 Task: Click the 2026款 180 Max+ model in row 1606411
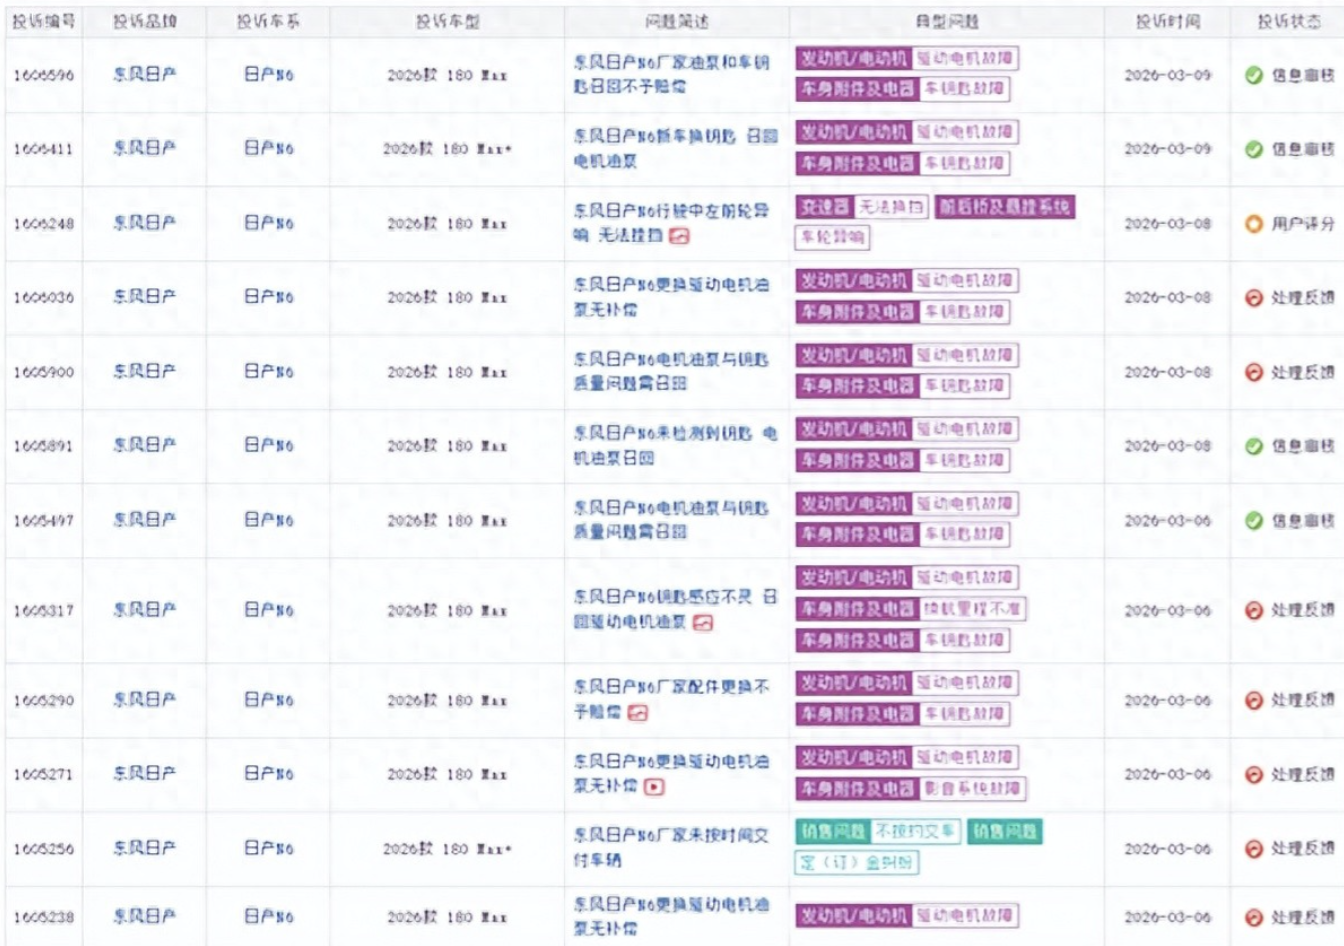click(x=447, y=149)
